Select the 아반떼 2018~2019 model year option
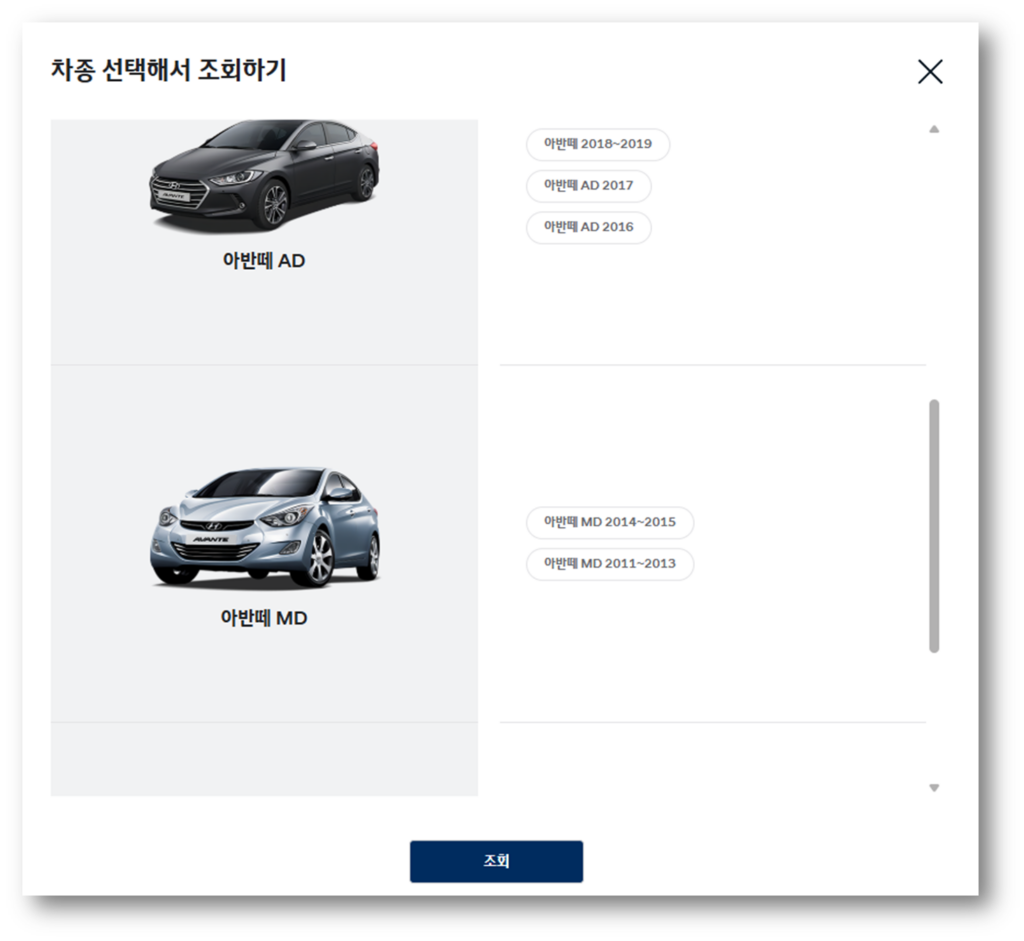The width and height of the screenshot is (1024, 941). 598,144
